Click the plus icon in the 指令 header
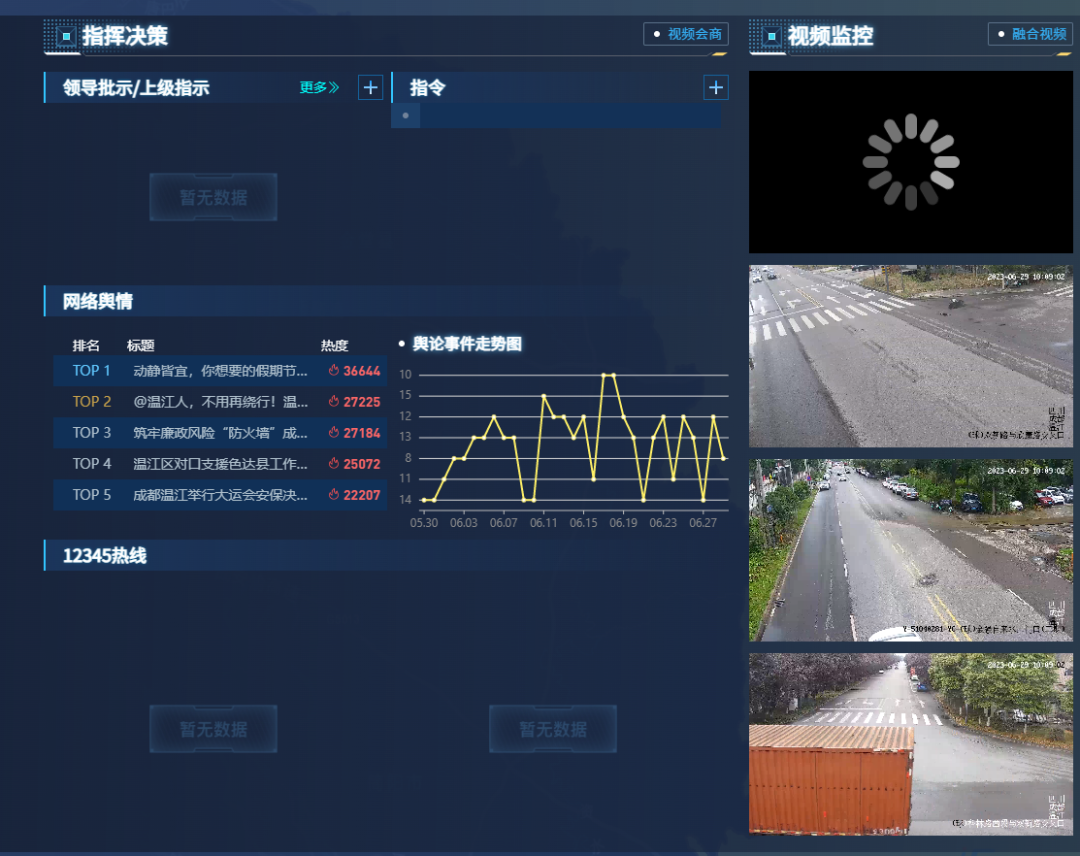Screen dimensions: 1080x856 click(x=716, y=88)
